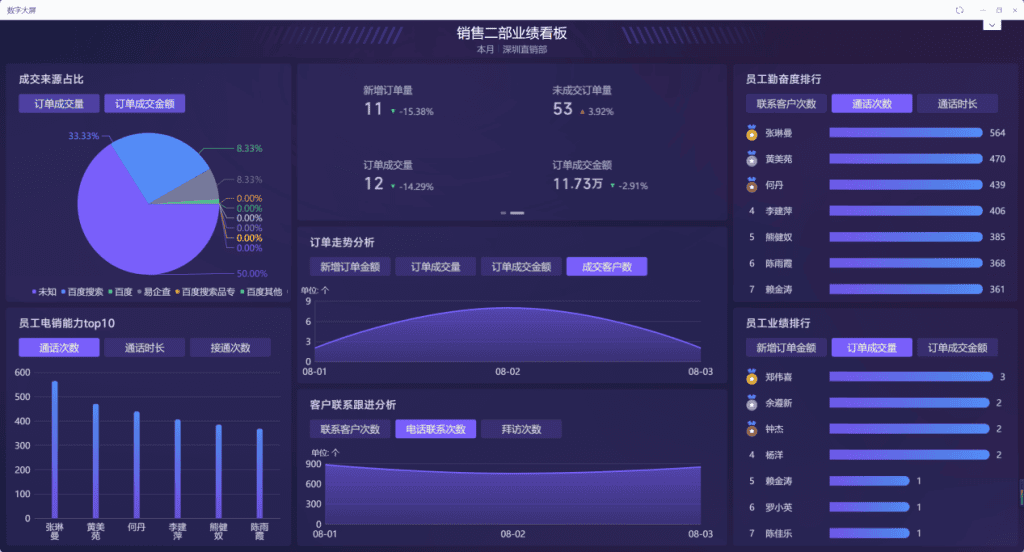Screen dimensions: 1024x552
Task: Click the gold medal icon beside 郑伟喜
Action: point(752,377)
